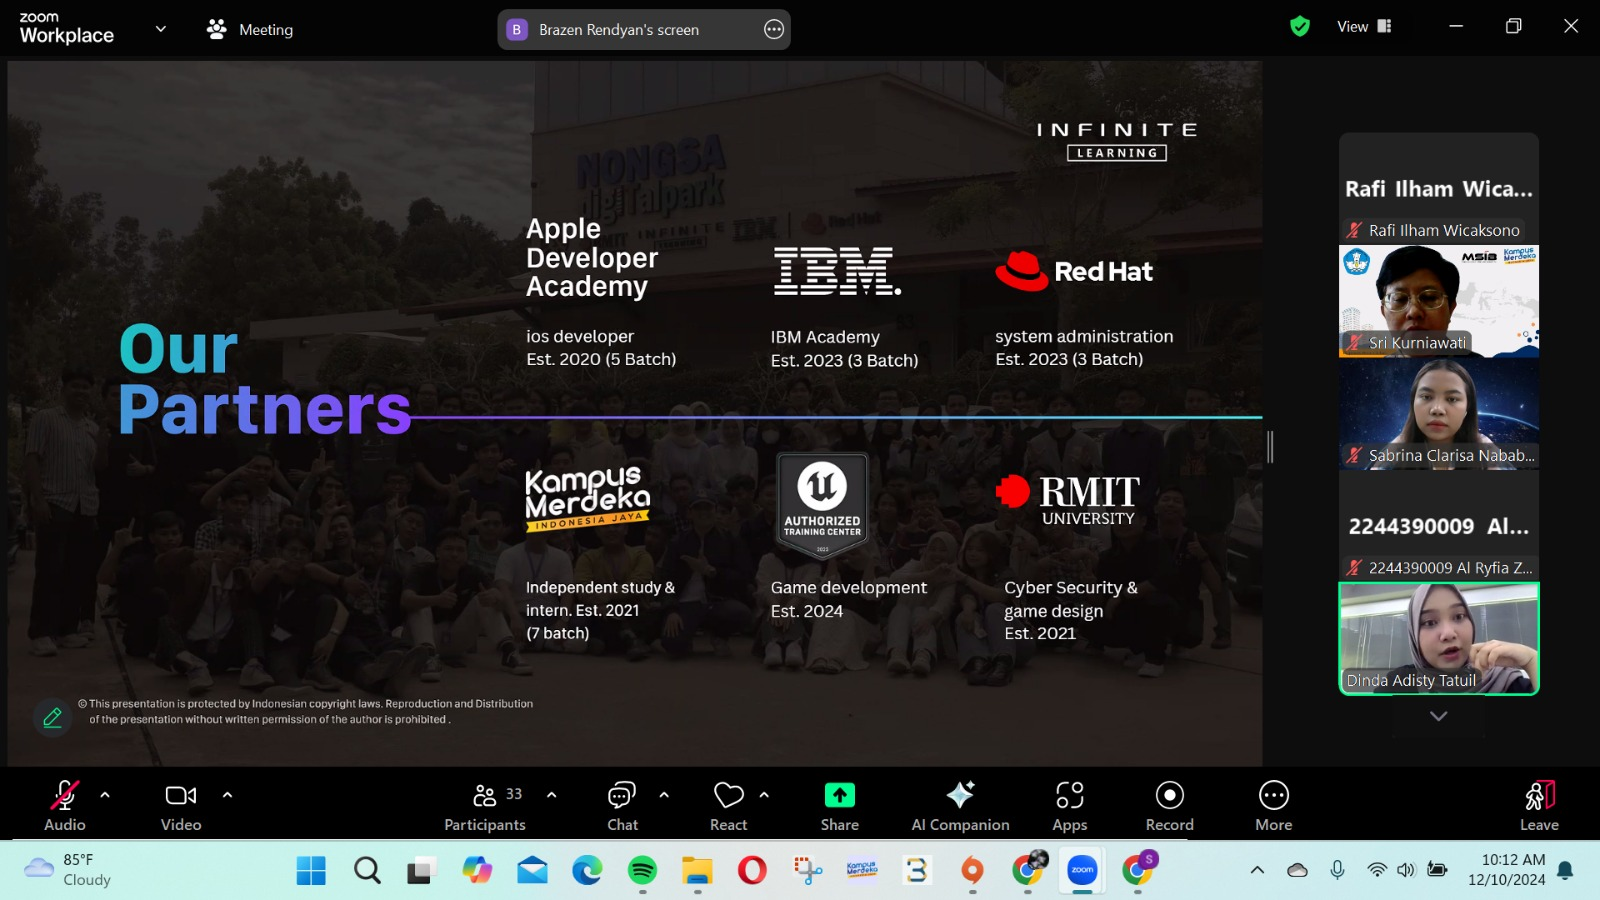The width and height of the screenshot is (1600, 900).
Task: Open weather widget 85°F Cloudy
Action: point(68,870)
